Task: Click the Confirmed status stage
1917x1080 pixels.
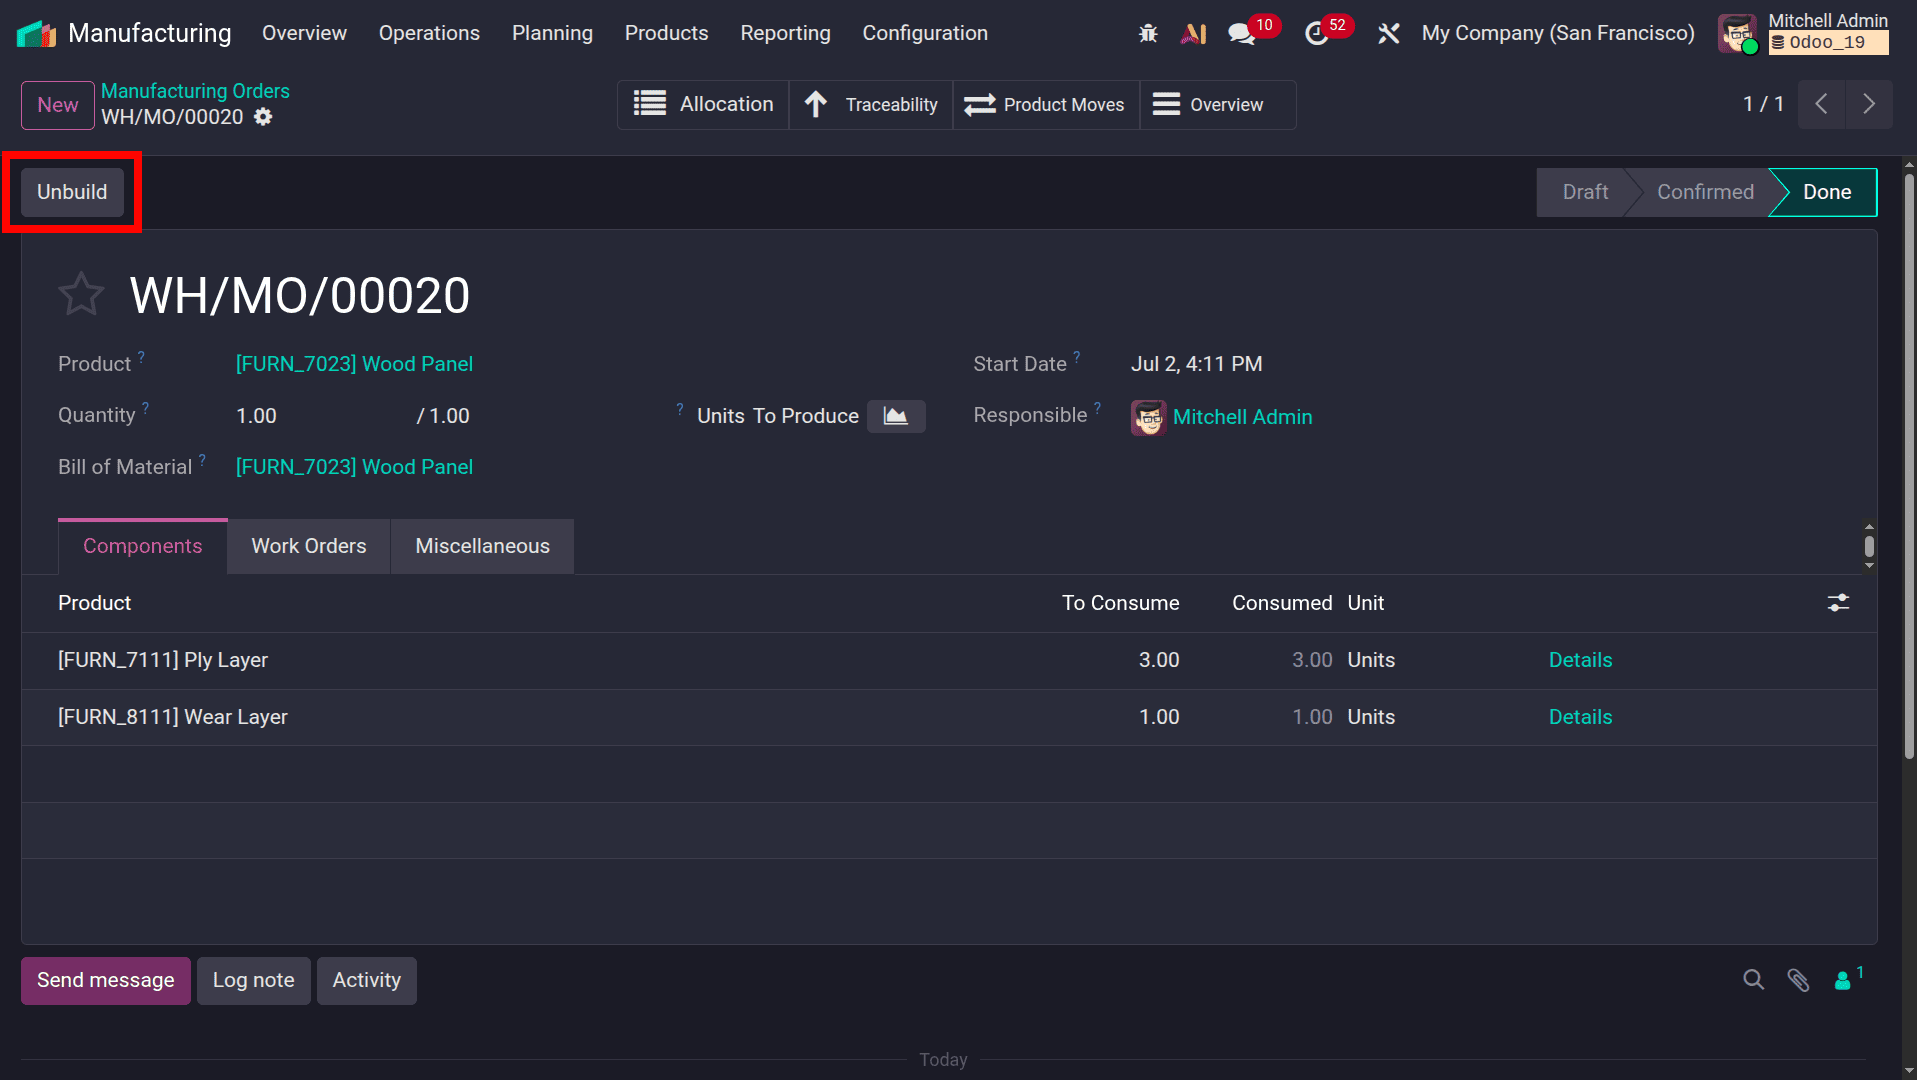Action: click(x=1705, y=192)
